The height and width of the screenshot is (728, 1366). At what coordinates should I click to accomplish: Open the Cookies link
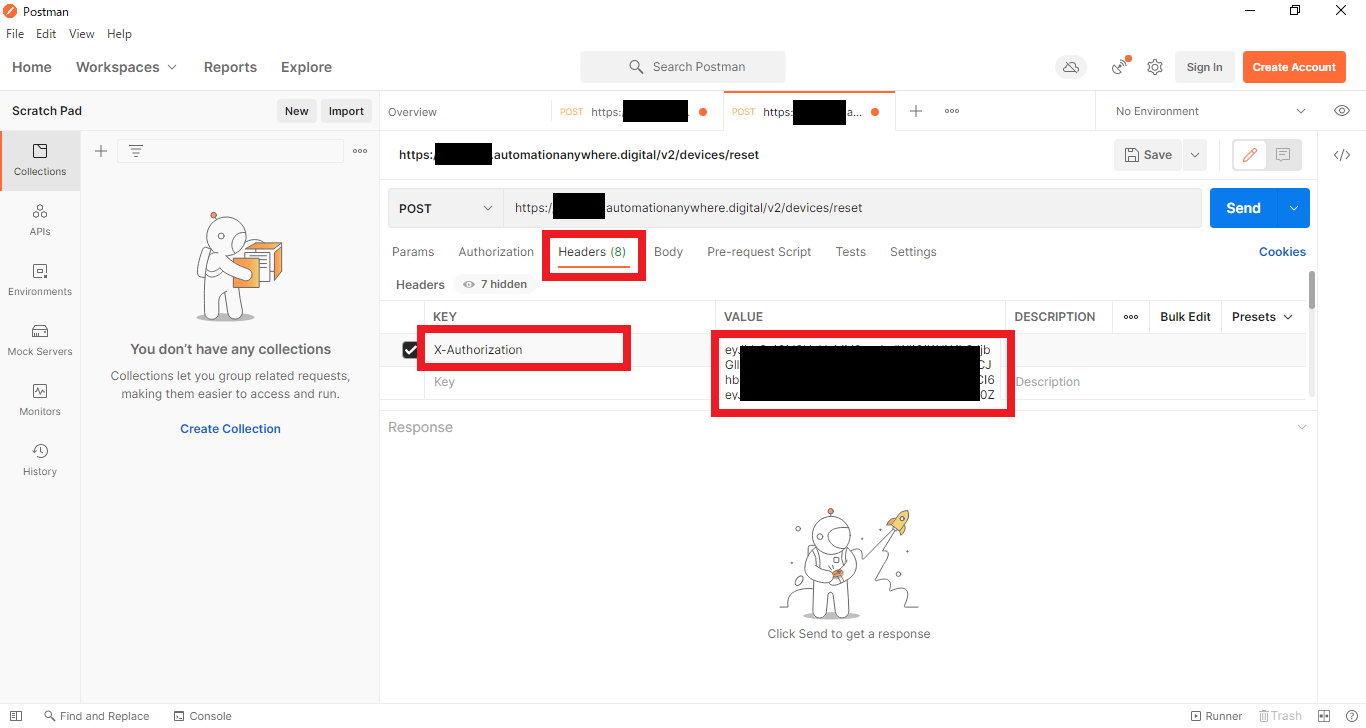tap(1282, 252)
